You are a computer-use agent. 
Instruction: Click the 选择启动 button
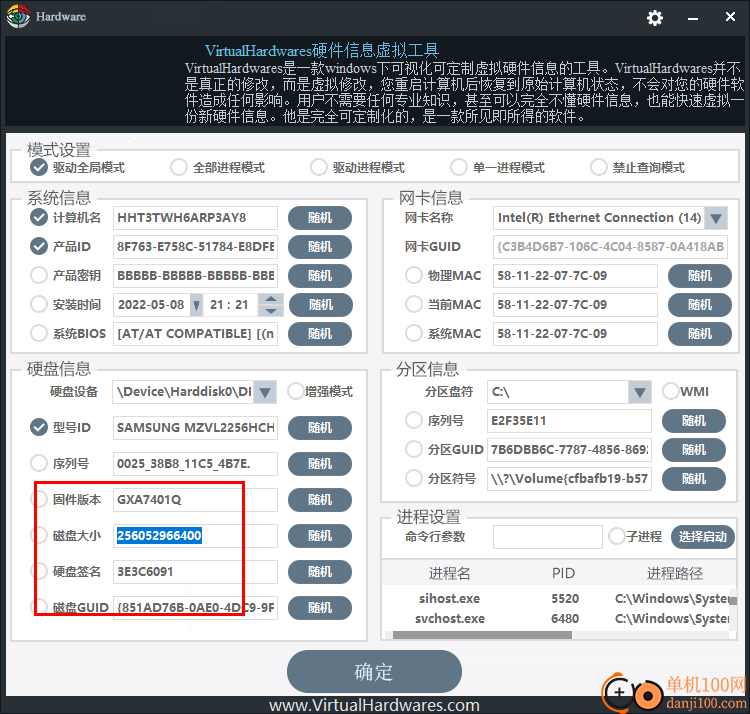tap(703, 537)
